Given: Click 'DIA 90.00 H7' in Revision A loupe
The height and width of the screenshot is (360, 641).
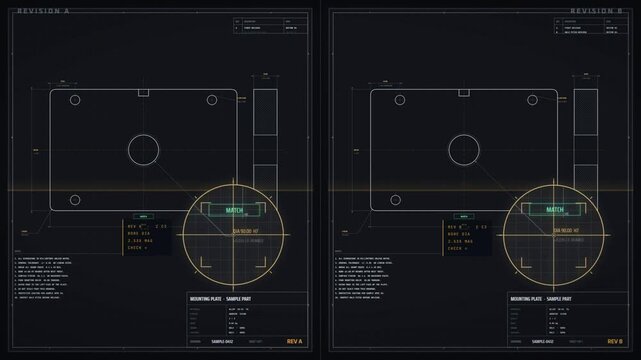Looking at the screenshot, I should pos(246,231).
